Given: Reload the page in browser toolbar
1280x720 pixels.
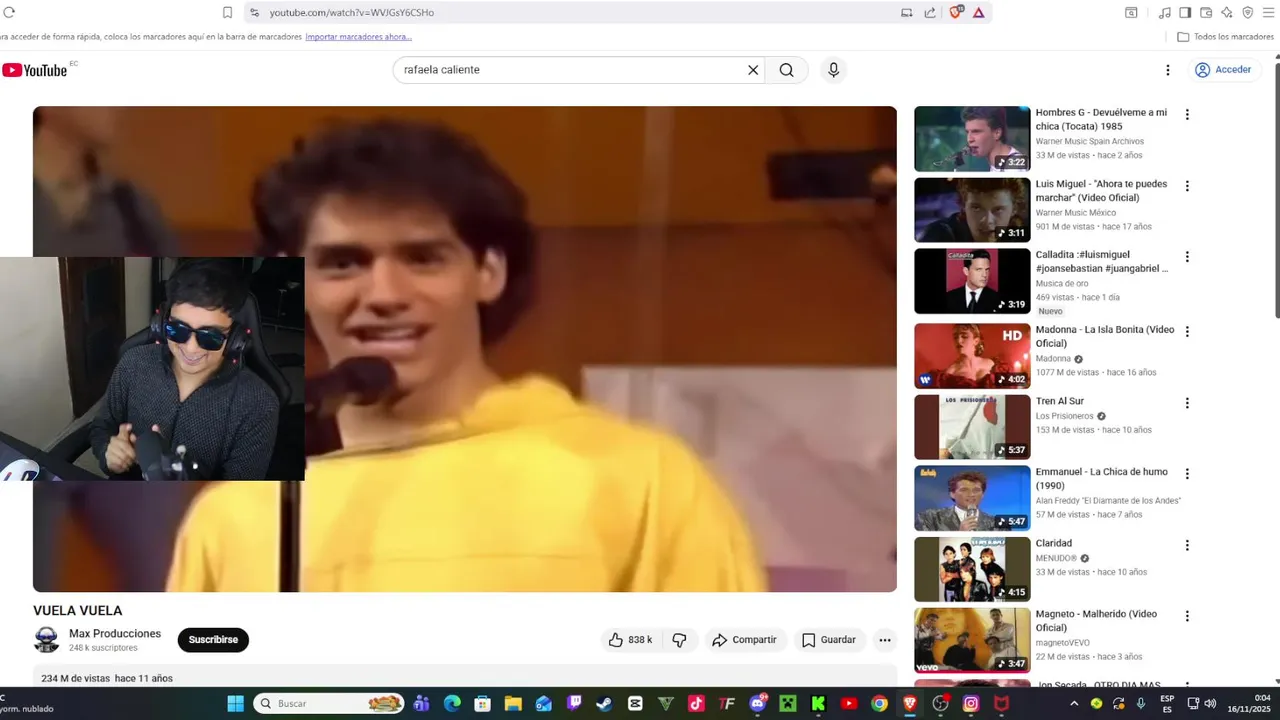Looking at the screenshot, I should tap(9, 12).
